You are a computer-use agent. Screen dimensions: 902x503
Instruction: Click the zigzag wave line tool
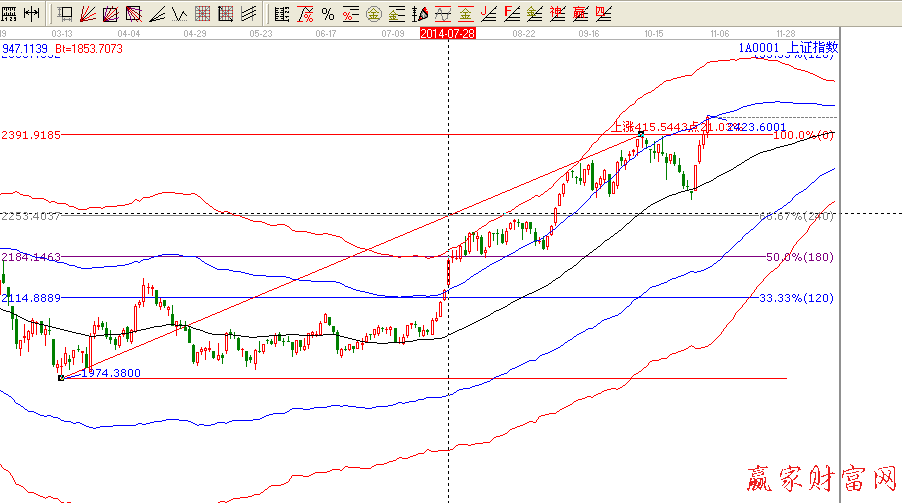click(x=179, y=14)
